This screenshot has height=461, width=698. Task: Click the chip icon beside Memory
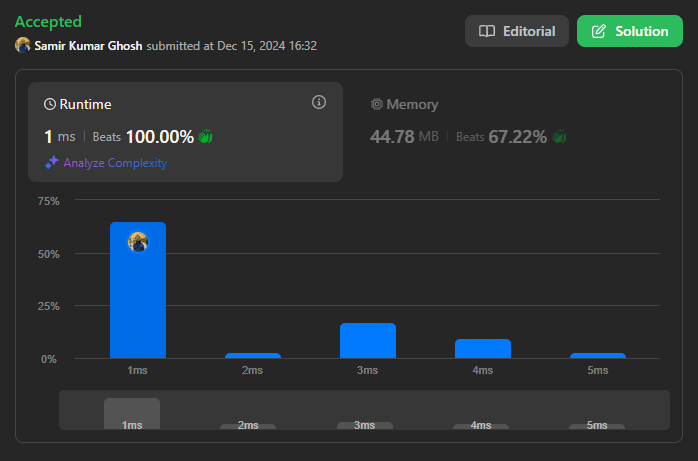(x=377, y=104)
